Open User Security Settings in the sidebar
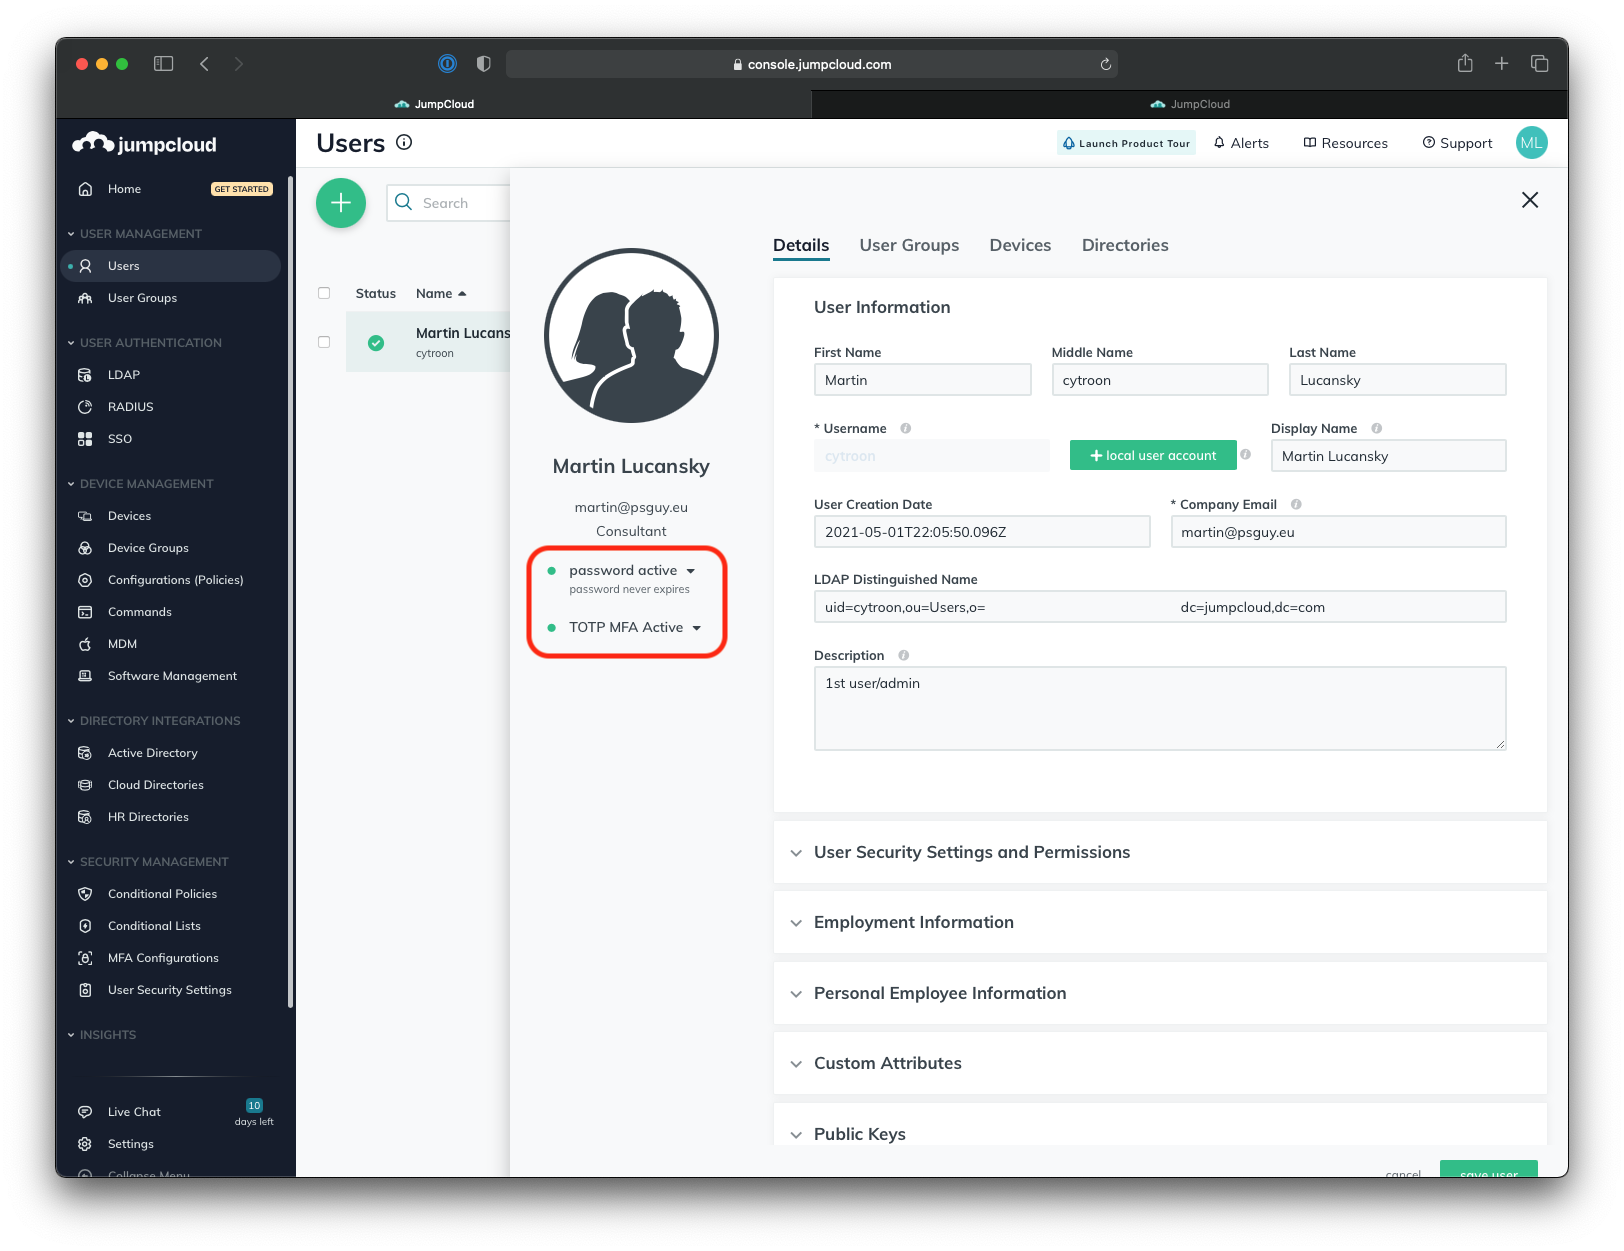 point(169,990)
